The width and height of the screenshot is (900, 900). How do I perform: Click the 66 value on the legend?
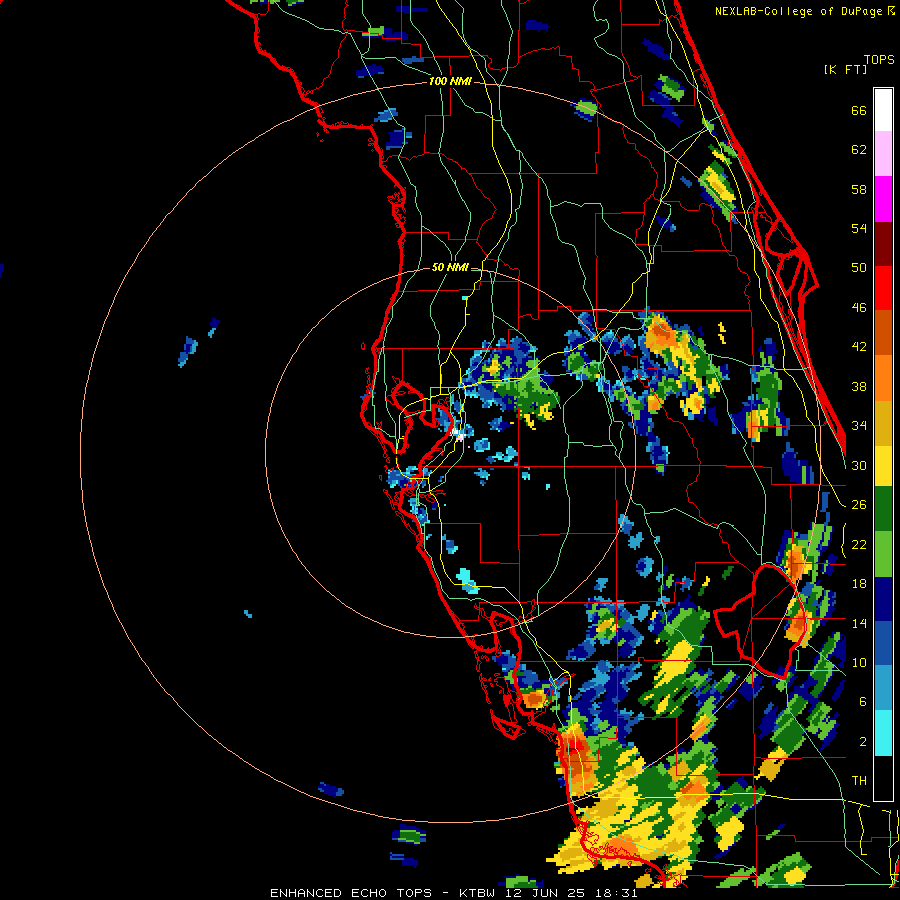point(859,111)
